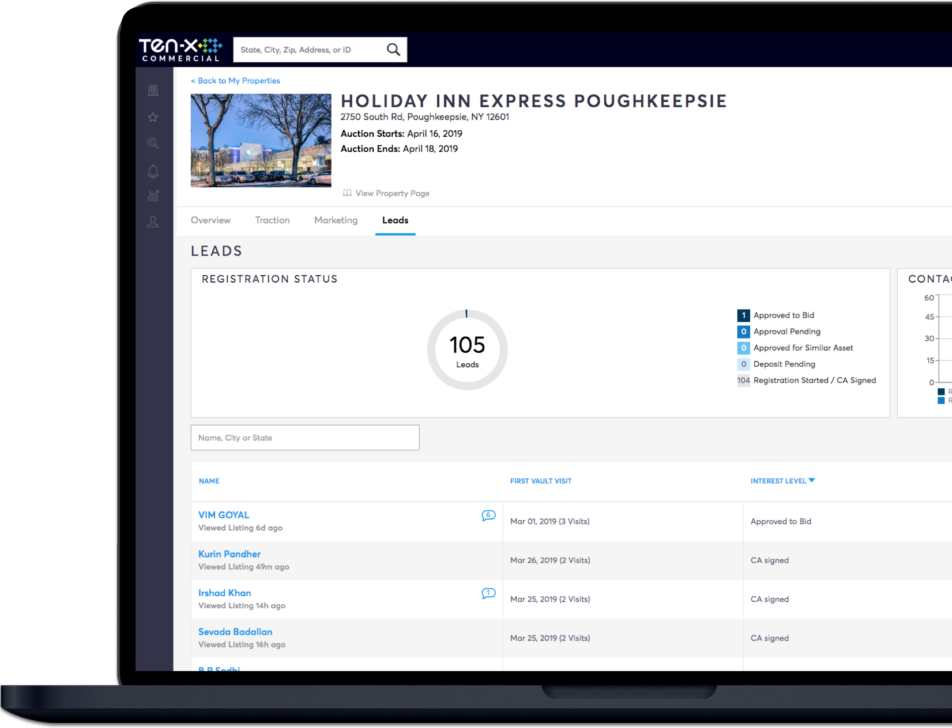Click the Name, City or State filter field

tap(305, 438)
